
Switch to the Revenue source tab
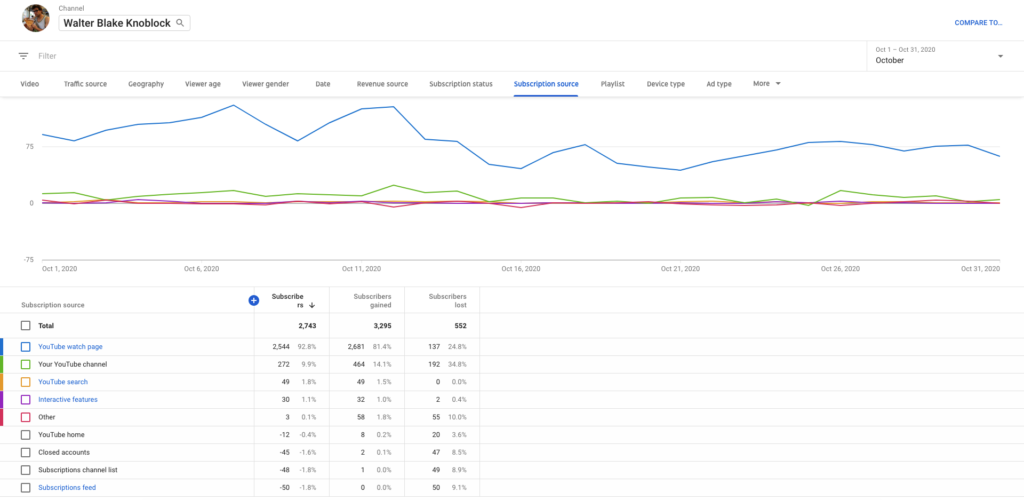(382, 84)
